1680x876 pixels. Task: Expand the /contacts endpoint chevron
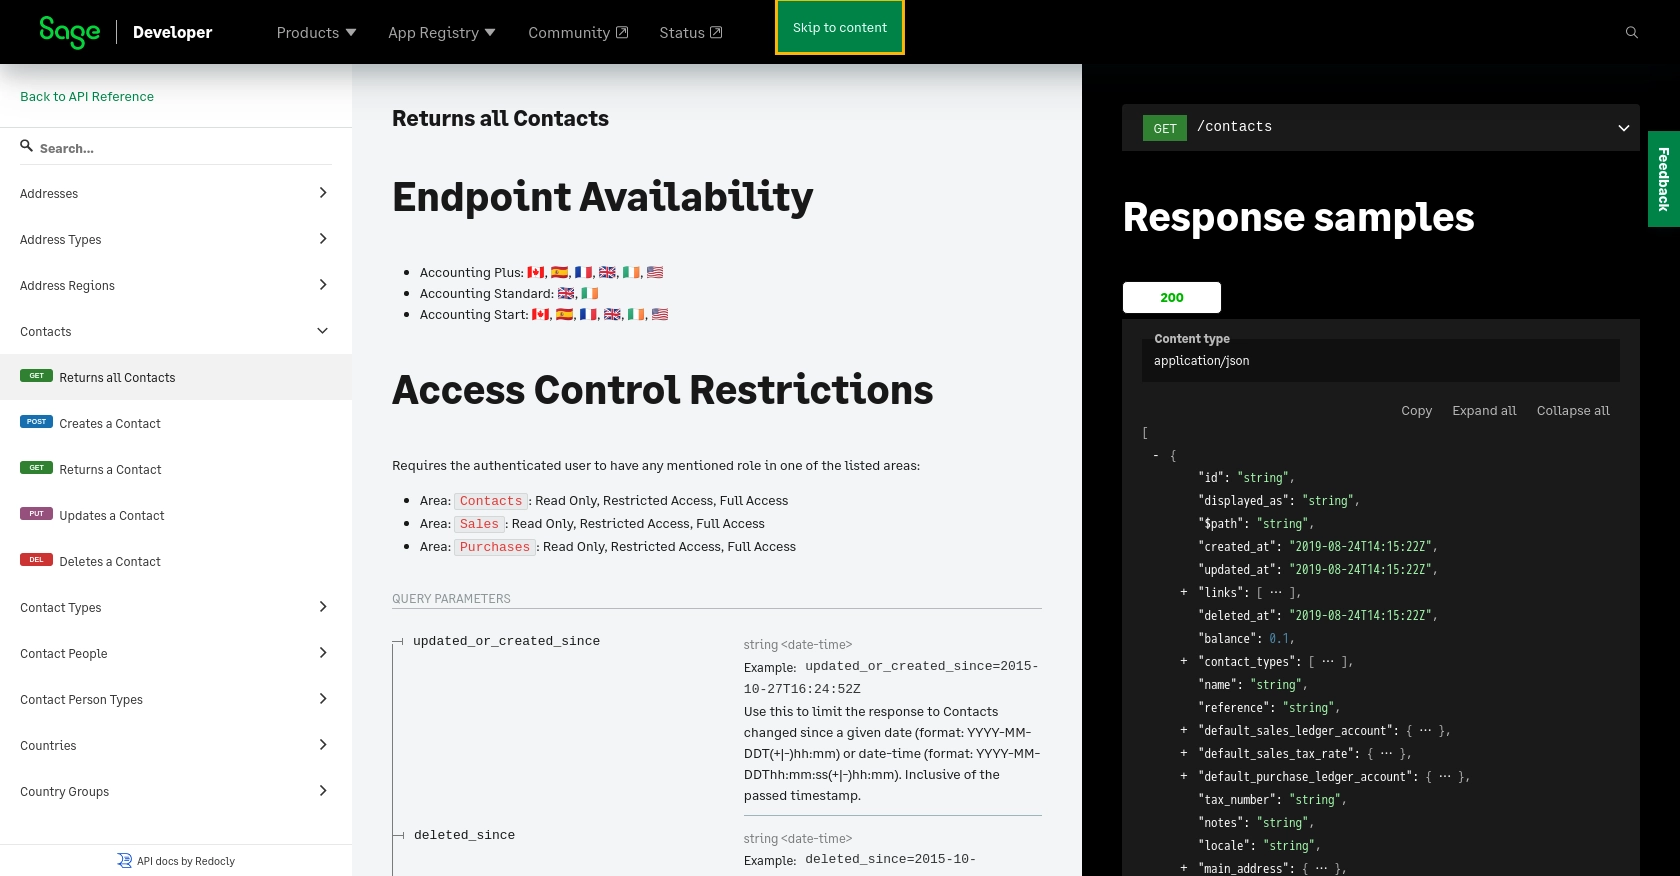(1624, 128)
